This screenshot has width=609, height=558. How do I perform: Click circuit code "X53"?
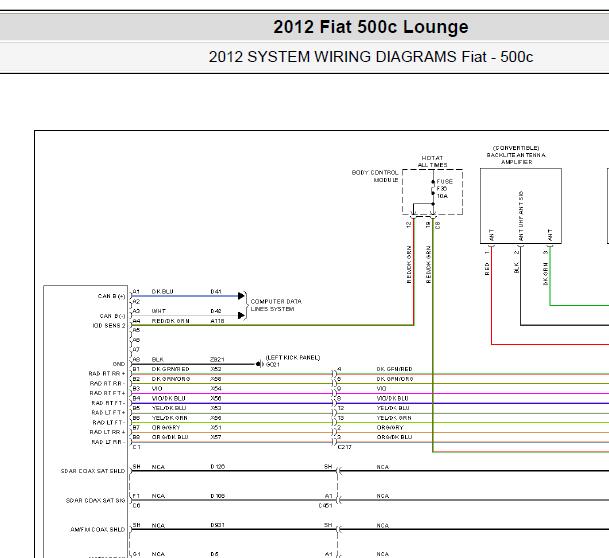point(216,408)
